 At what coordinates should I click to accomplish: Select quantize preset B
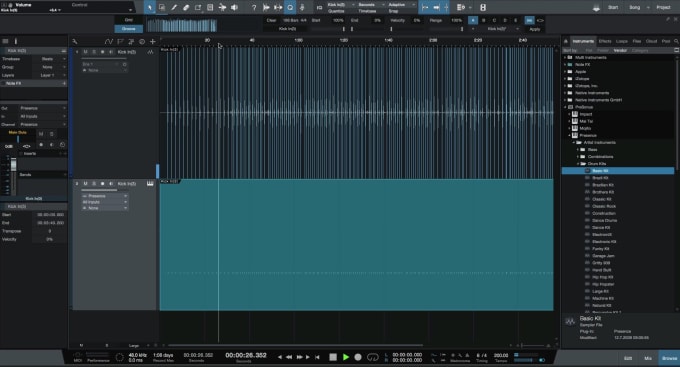pos(484,20)
